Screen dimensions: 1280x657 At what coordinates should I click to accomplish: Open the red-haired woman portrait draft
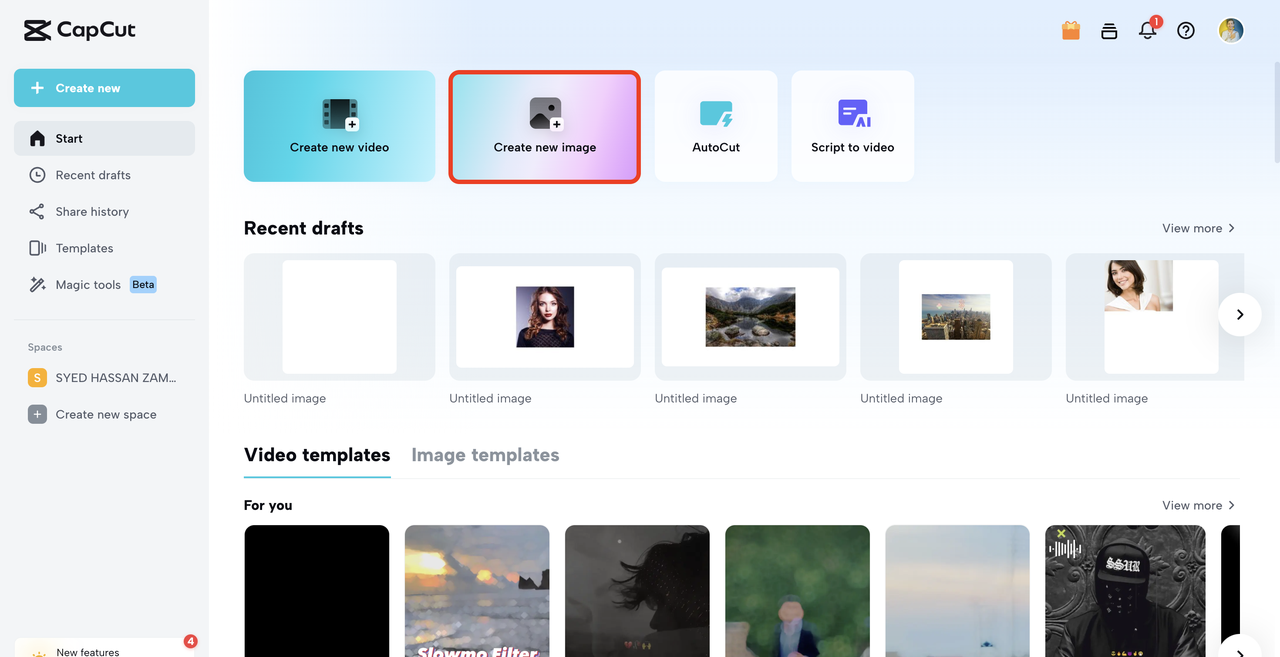[545, 316]
